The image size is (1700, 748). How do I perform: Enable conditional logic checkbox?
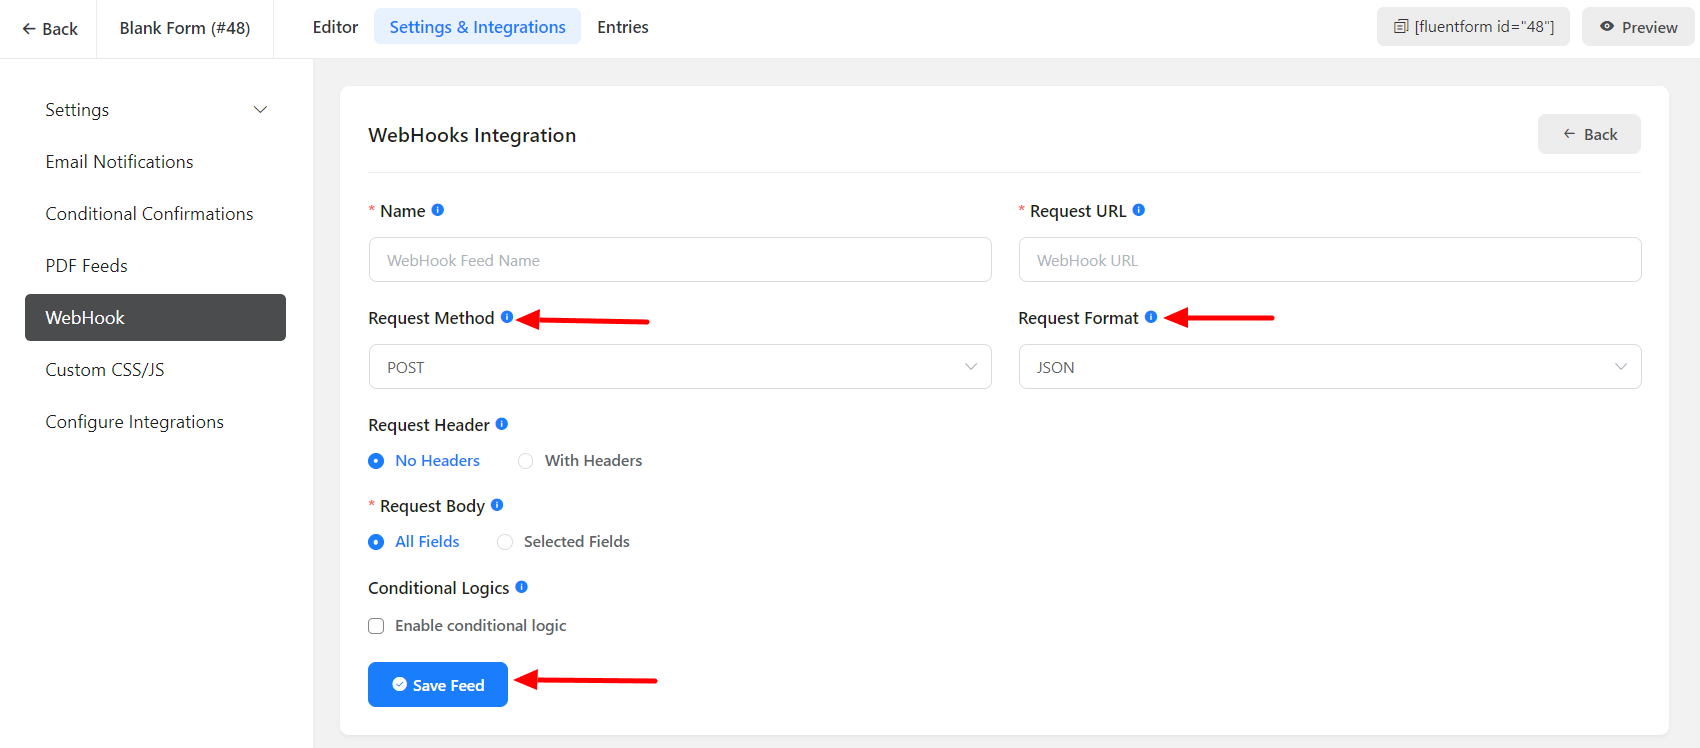[x=376, y=626]
